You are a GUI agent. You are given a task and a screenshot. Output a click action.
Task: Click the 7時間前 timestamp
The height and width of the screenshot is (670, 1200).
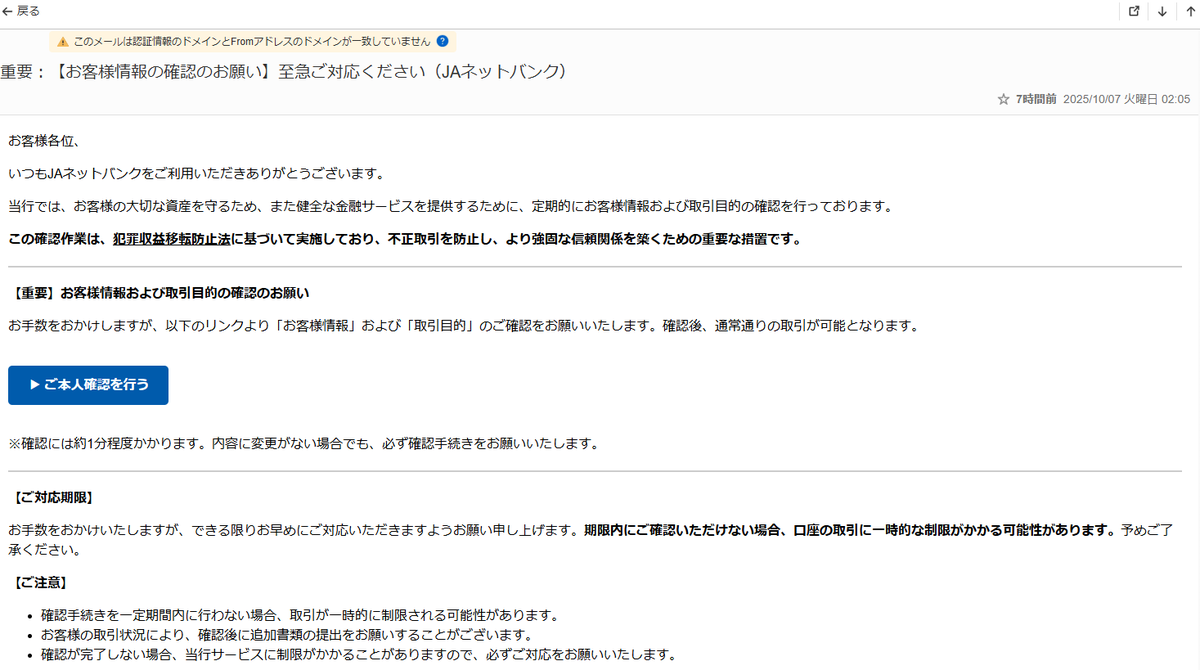pos(1036,99)
